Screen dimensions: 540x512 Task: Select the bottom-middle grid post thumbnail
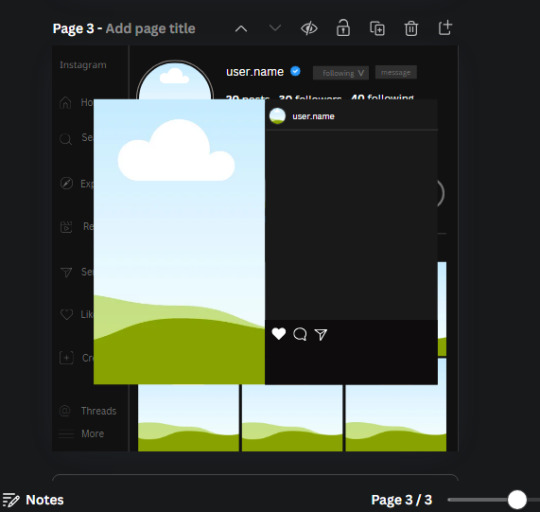pyautogui.click(x=292, y=418)
